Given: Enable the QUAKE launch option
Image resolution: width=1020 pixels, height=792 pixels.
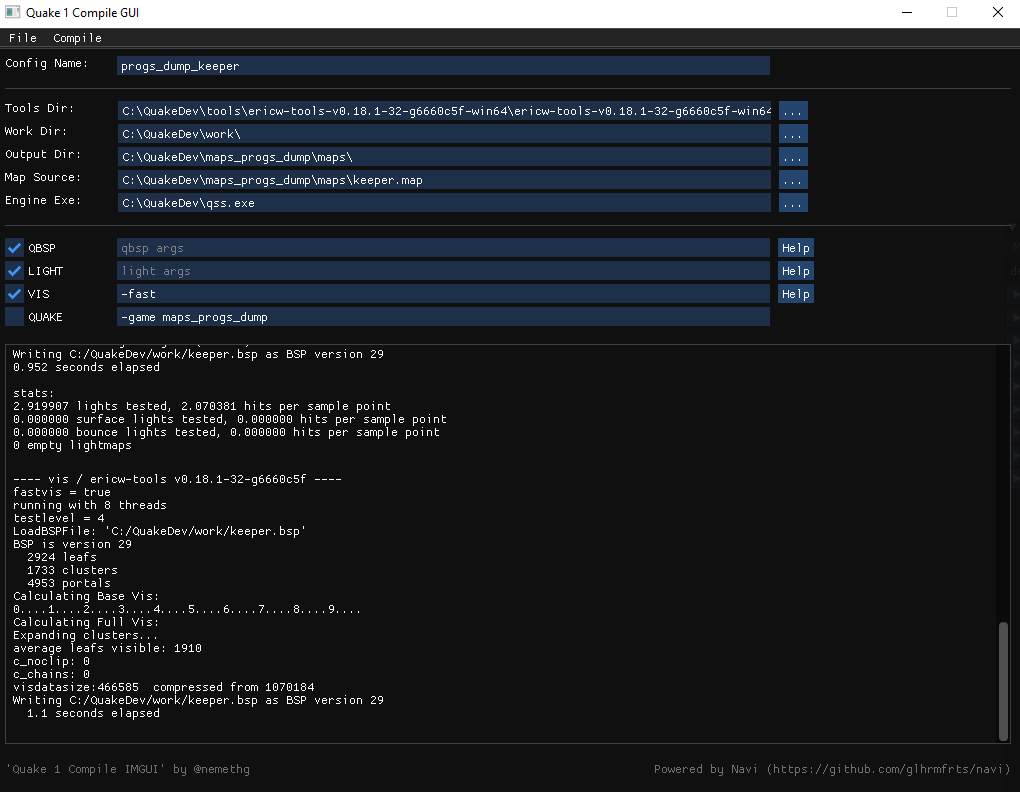Looking at the screenshot, I should (13, 316).
